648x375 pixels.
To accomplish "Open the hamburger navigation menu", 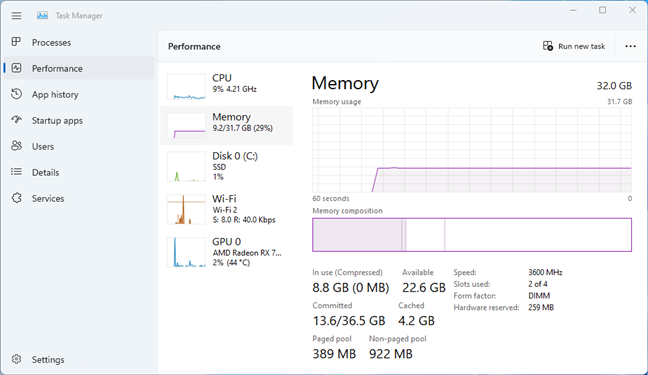I will click(17, 16).
